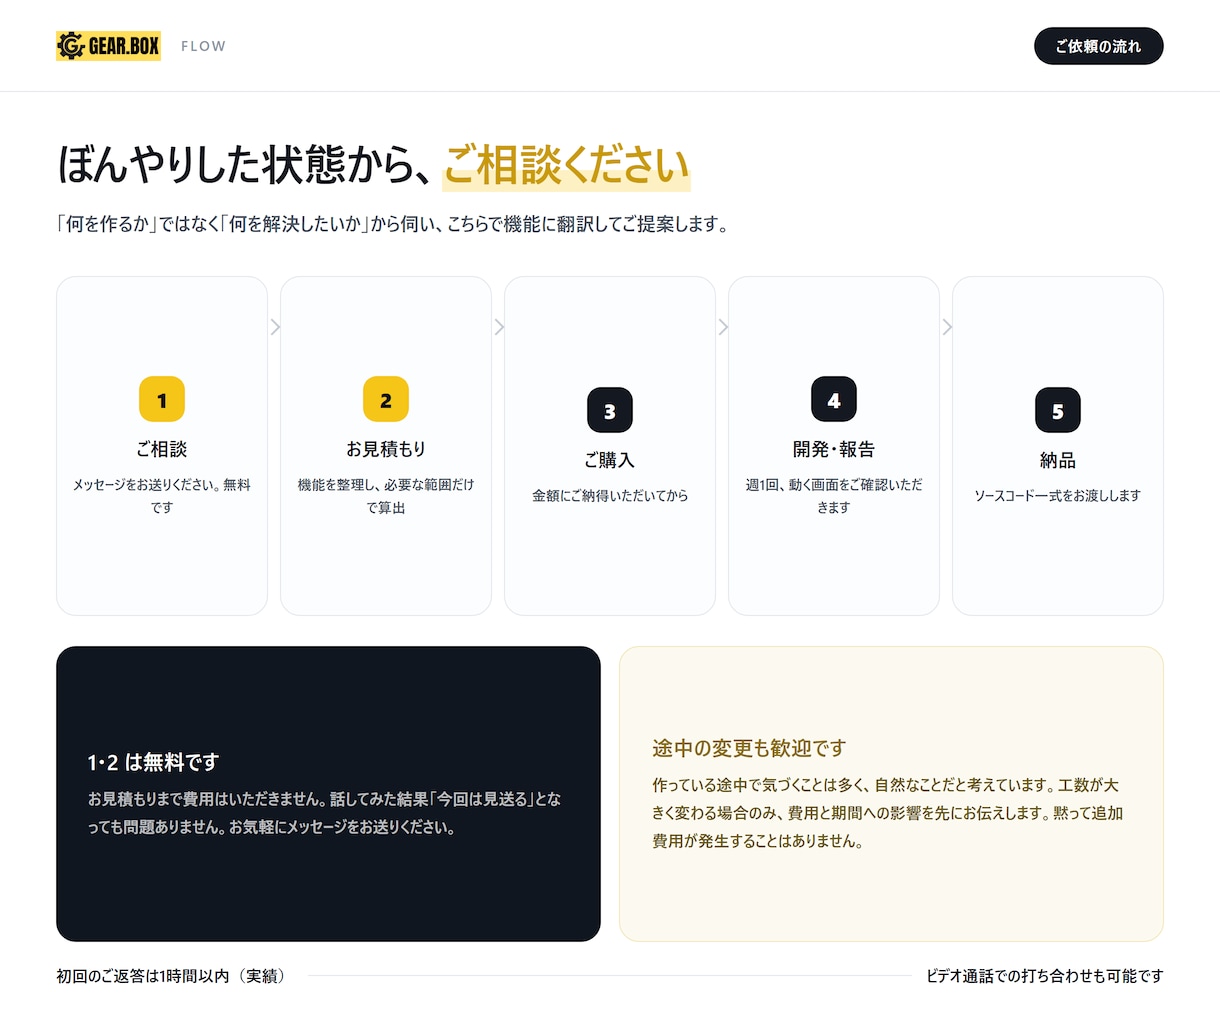Image resolution: width=1220 pixels, height=1016 pixels.
Task: Click the dark step 4 badge
Action: pyautogui.click(x=834, y=400)
